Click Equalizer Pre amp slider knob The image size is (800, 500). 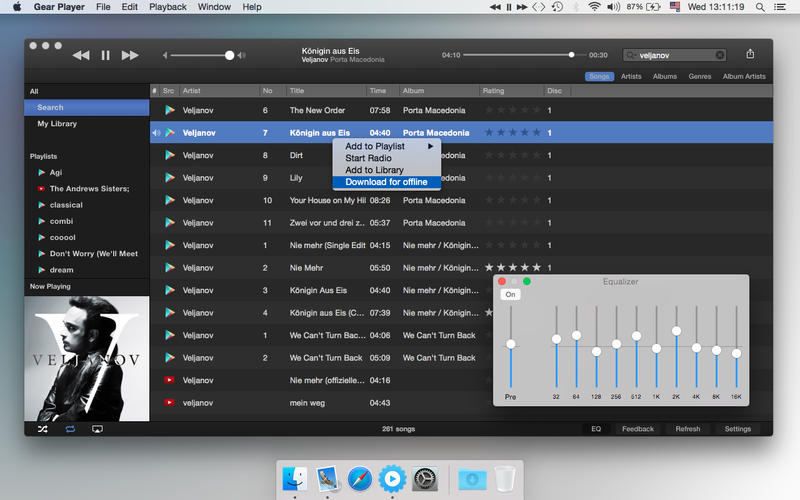(511, 344)
